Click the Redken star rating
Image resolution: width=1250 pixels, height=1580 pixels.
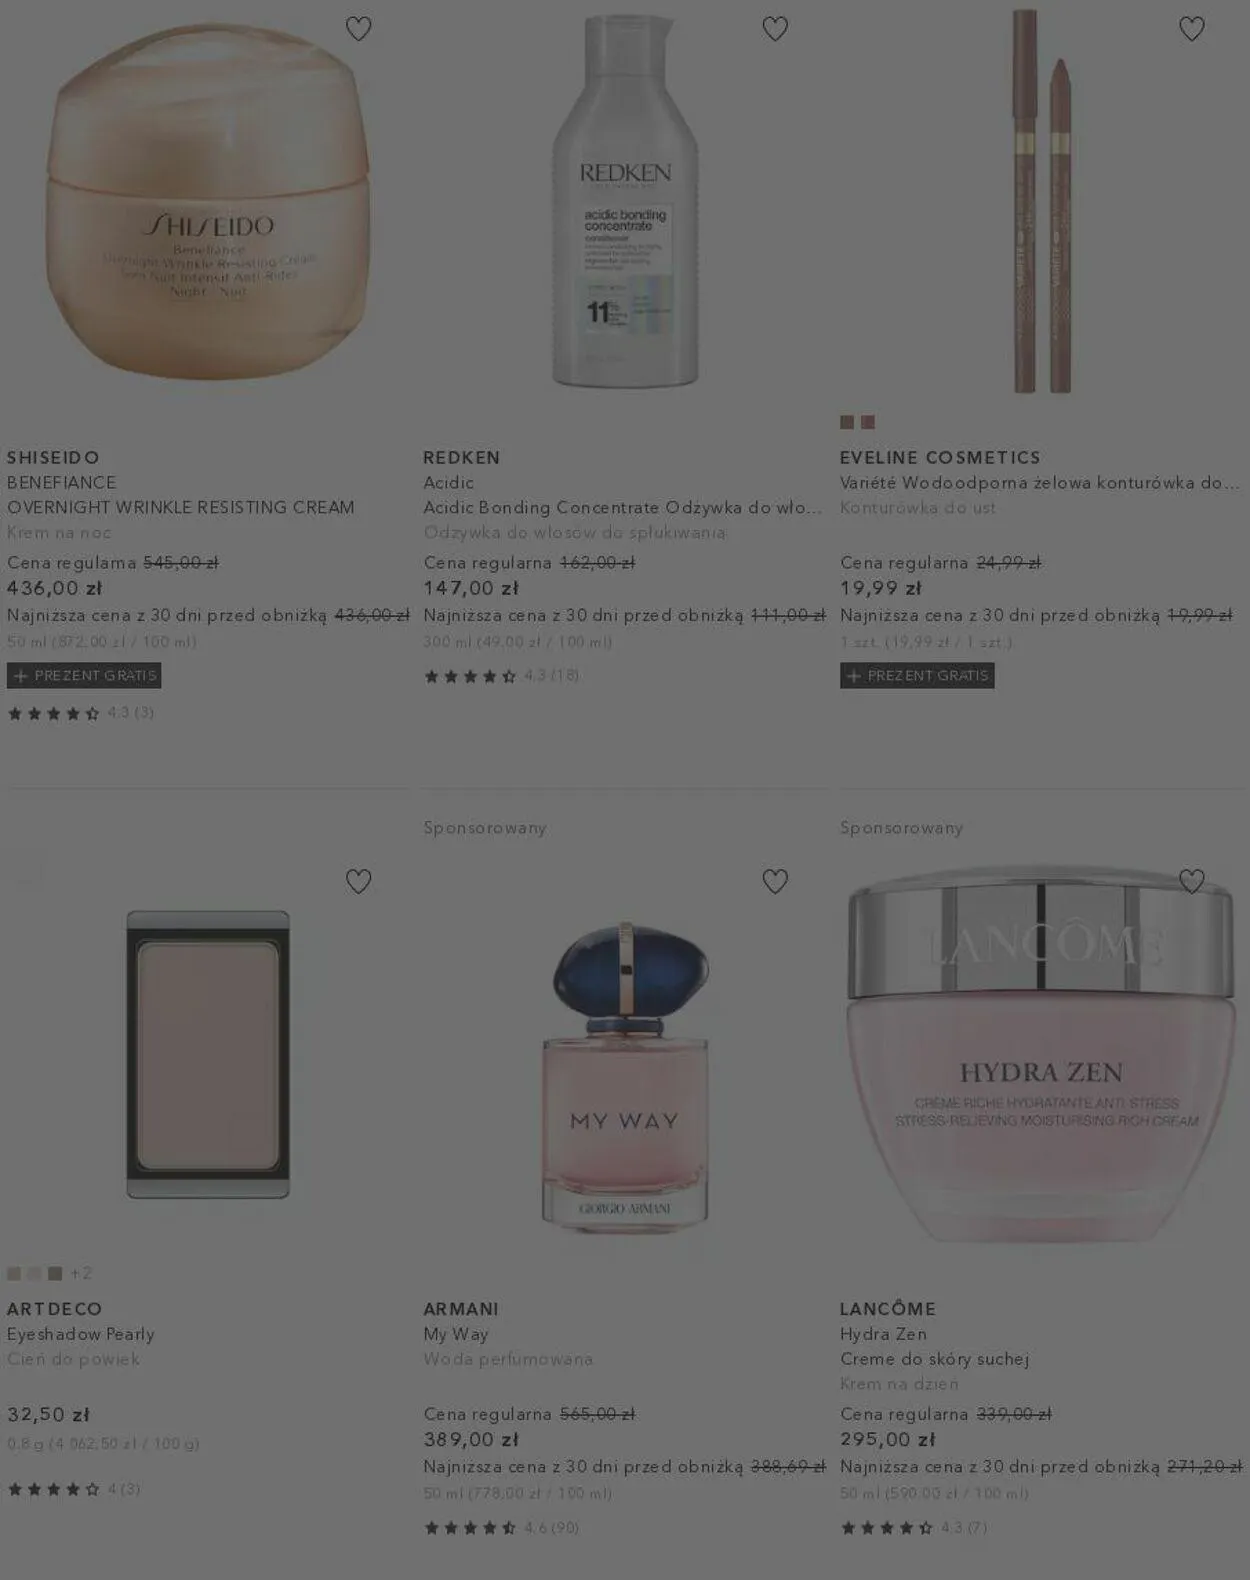point(501,676)
